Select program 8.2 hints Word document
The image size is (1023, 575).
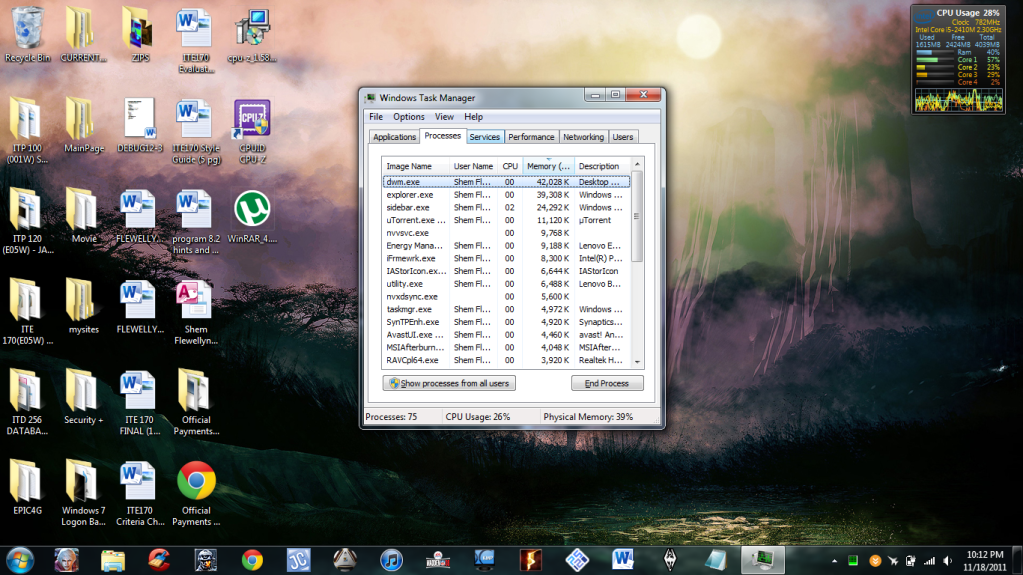(x=196, y=221)
